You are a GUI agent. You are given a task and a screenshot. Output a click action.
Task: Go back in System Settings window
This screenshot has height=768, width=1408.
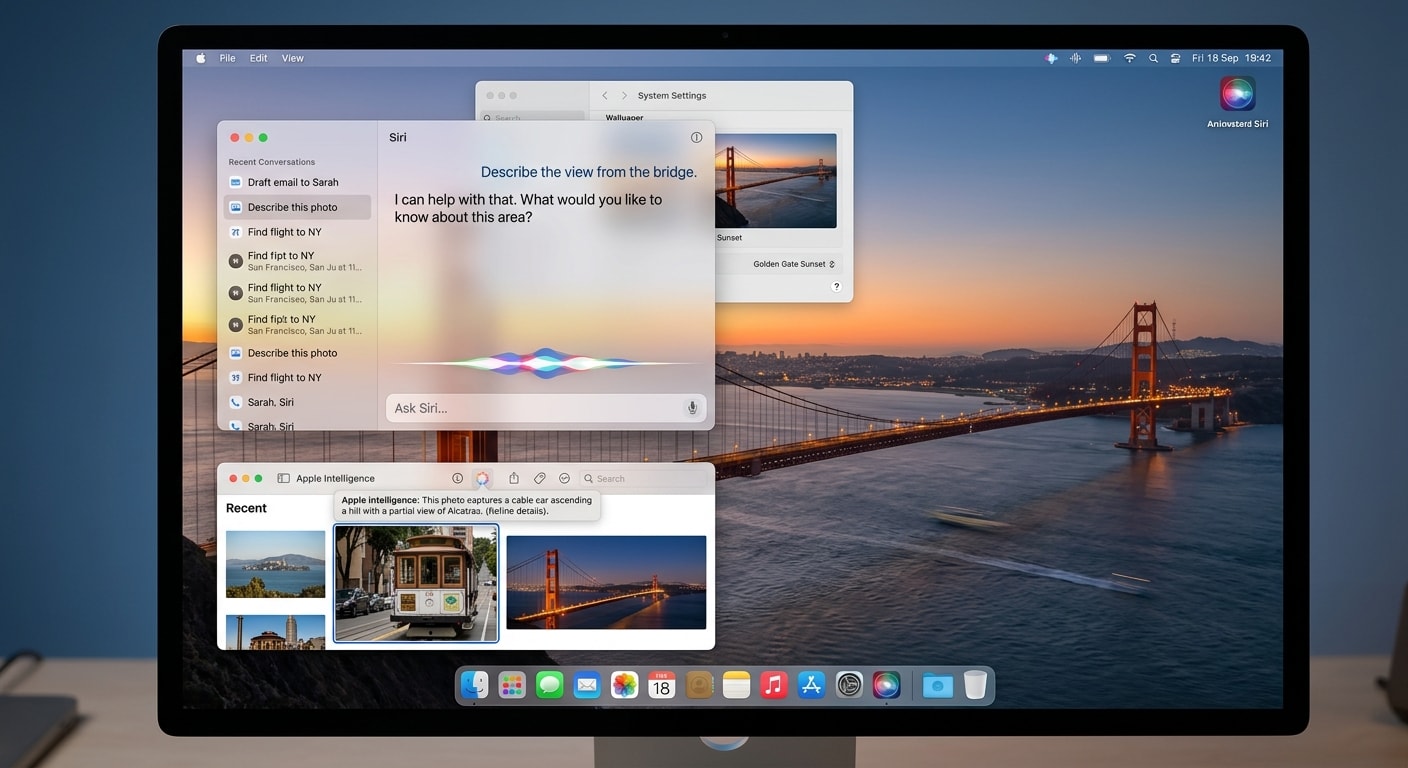[x=605, y=96]
